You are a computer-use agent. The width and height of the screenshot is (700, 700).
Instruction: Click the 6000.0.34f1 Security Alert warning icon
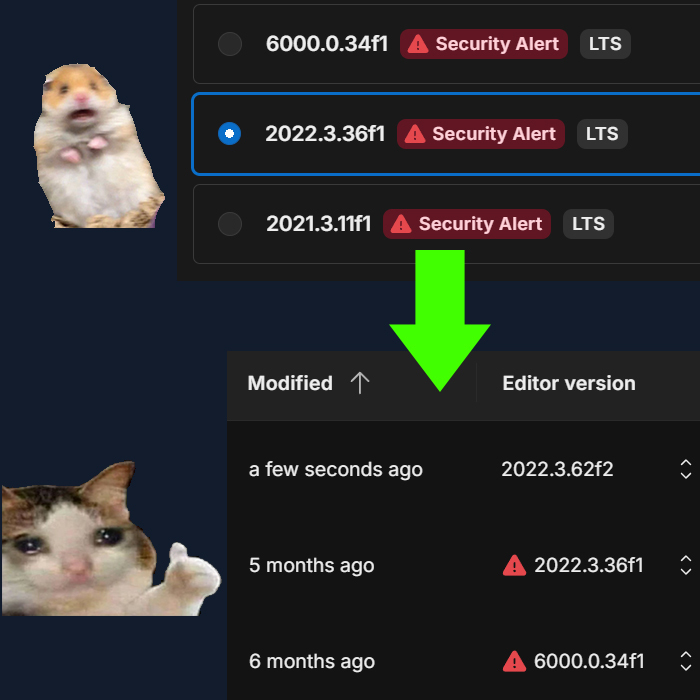418,44
